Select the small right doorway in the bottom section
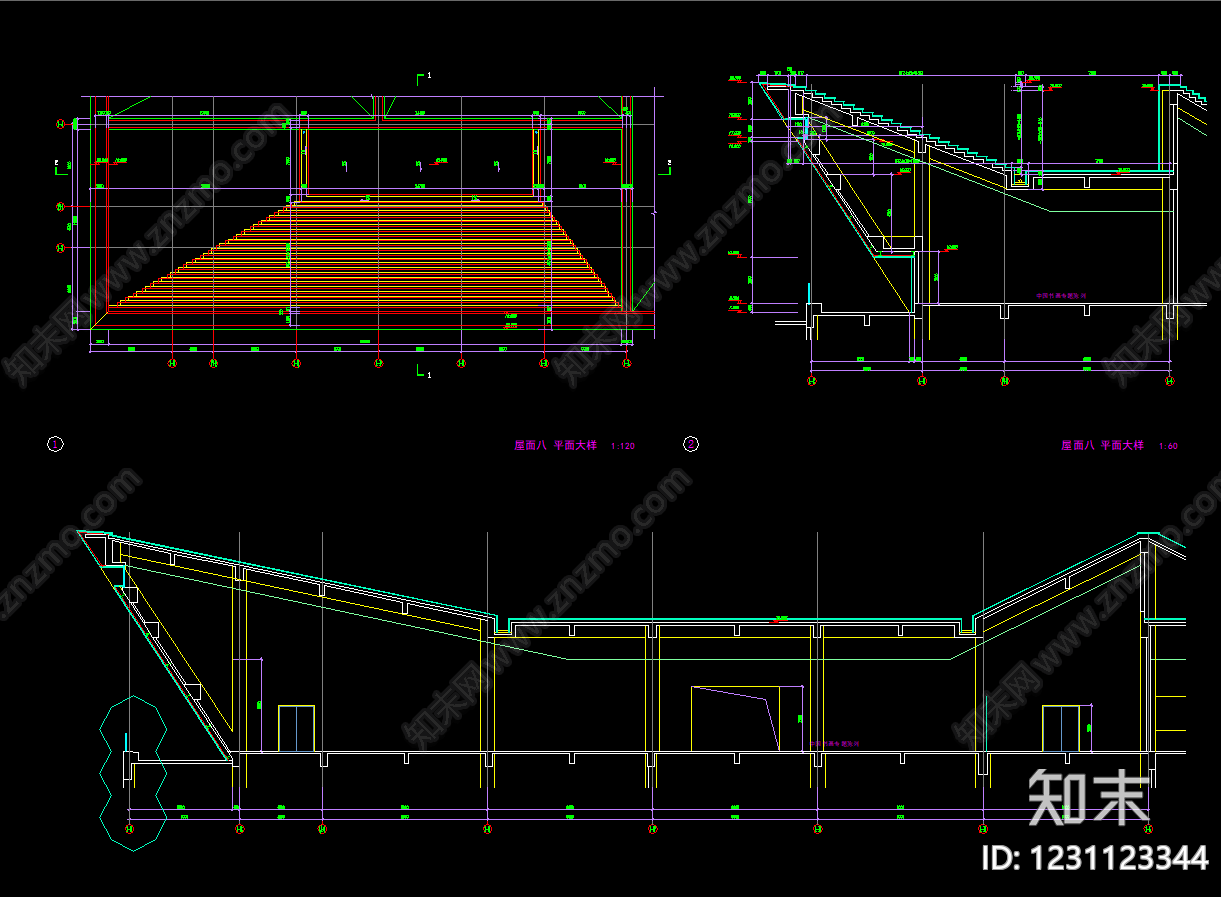The image size is (1221, 897). coord(1061,728)
